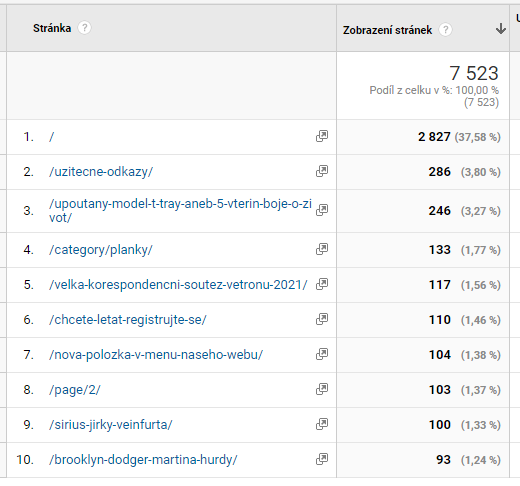Click the Stránka column header
The width and height of the screenshot is (520, 486).
pyautogui.click(x=52, y=28)
